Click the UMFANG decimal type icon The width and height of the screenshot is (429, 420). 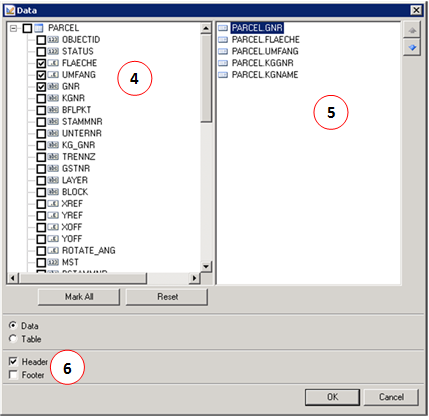(53, 75)
